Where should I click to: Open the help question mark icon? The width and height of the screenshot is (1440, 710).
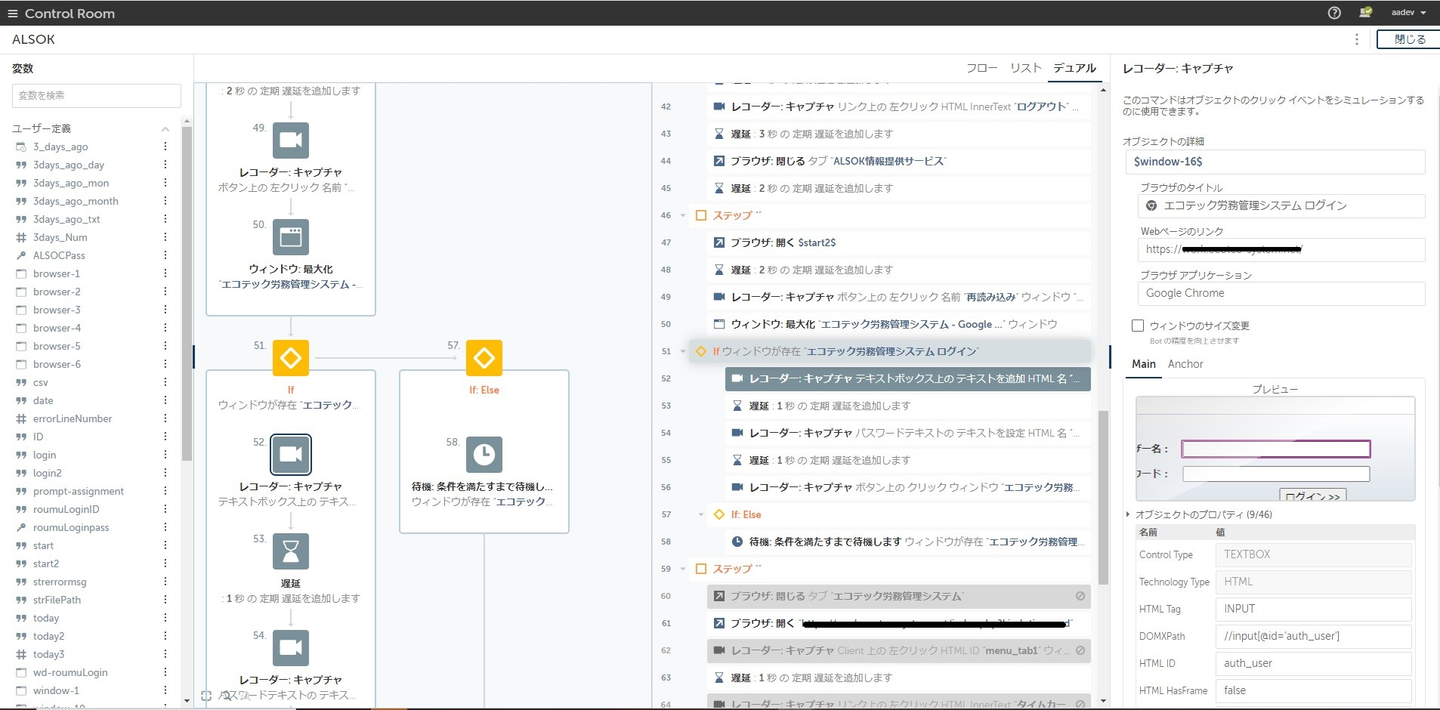(x=1334, y=13)
